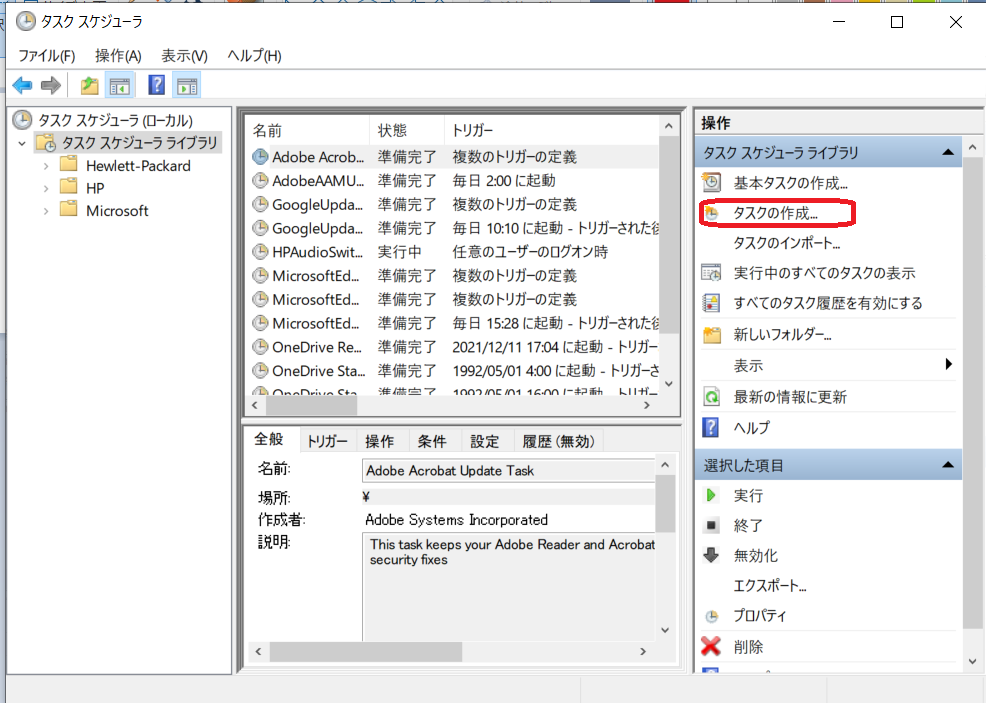This screenshot has width=986, height=703.
Task: Click the back arrow toolbar icon
Action: [x=22, y=86]
